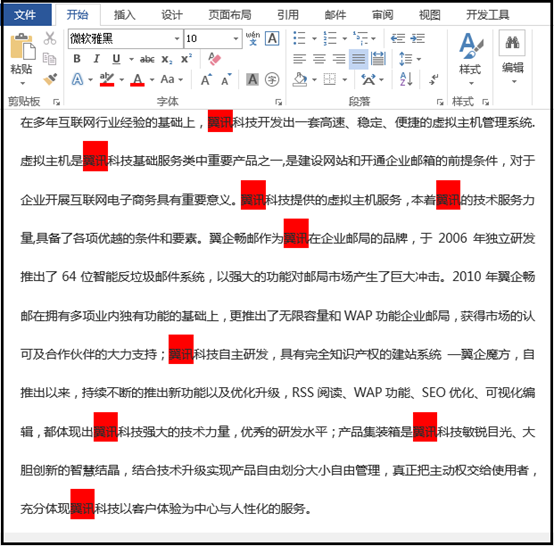Expand the line spacing dropdown arrow
Image resolution: width=554 pixels, height=546 pixels.
point(419,59)
